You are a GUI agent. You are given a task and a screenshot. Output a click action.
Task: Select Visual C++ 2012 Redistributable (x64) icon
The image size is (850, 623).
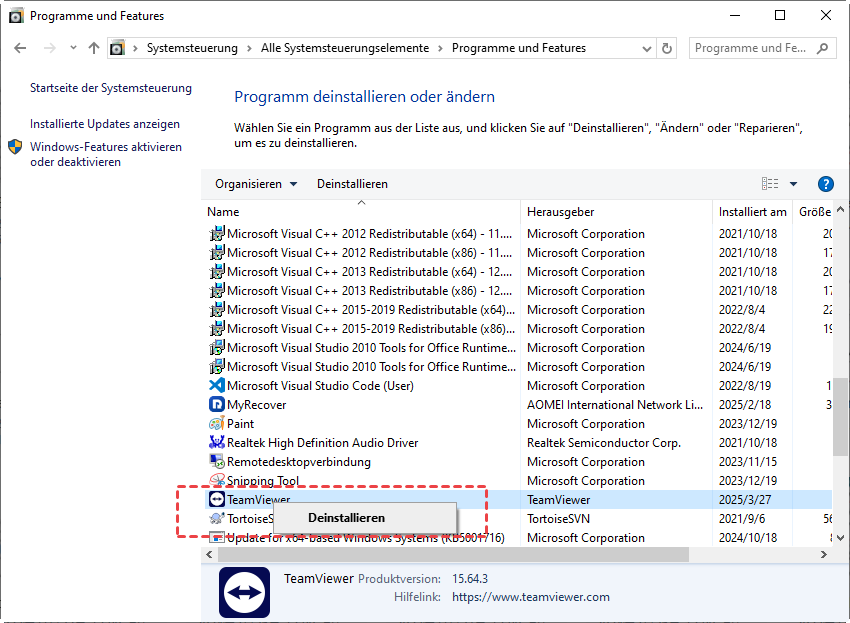(217, 234)
